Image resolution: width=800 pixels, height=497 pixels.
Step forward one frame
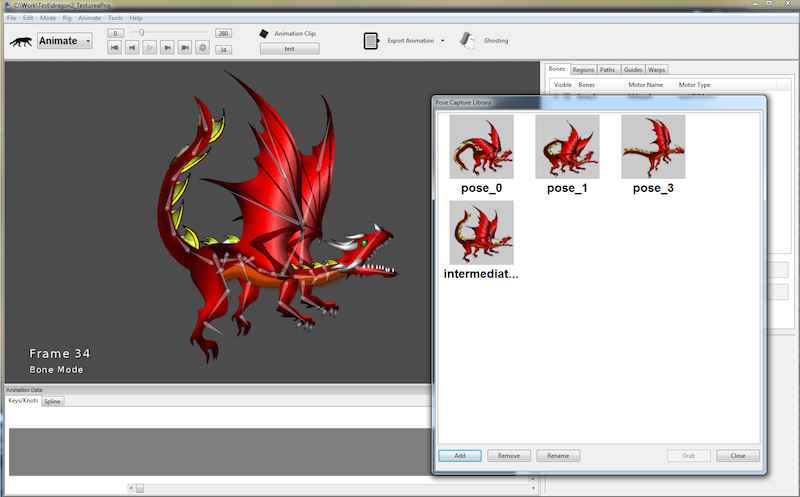tap(168, 47)
